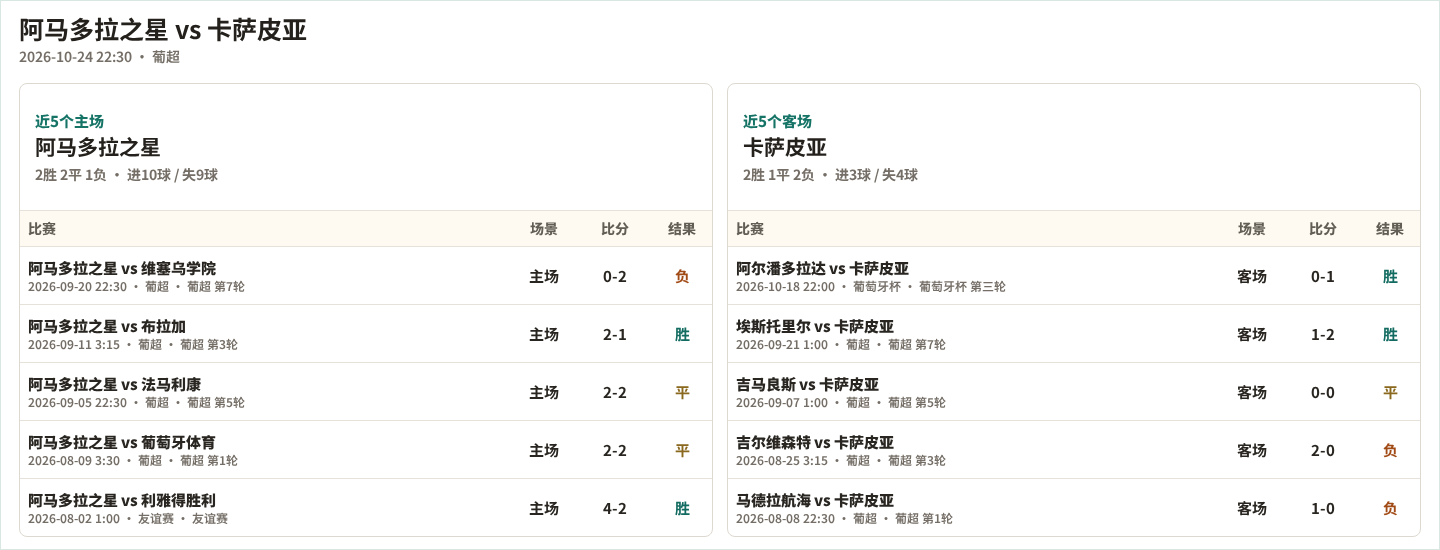Click the 比赛 column header in away table
This screenshot has height=550, width=1440.
pos(750,228)
